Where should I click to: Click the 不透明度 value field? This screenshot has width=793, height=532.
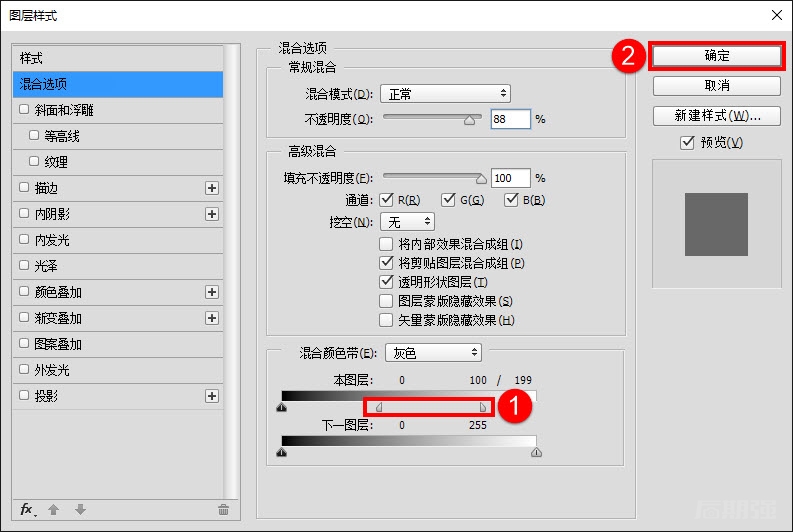pyautogui.click(x=510, y=119)
